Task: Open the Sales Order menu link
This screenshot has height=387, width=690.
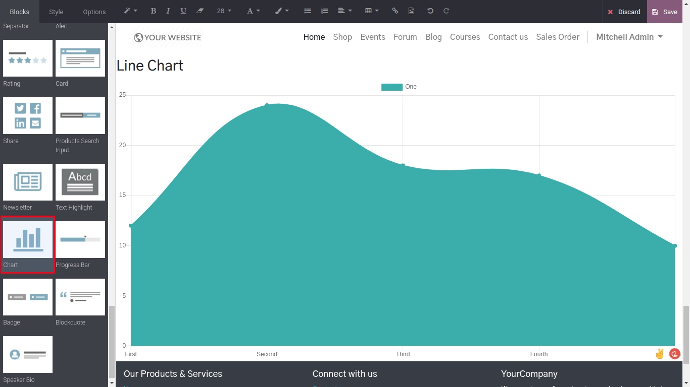Action: 558,37
